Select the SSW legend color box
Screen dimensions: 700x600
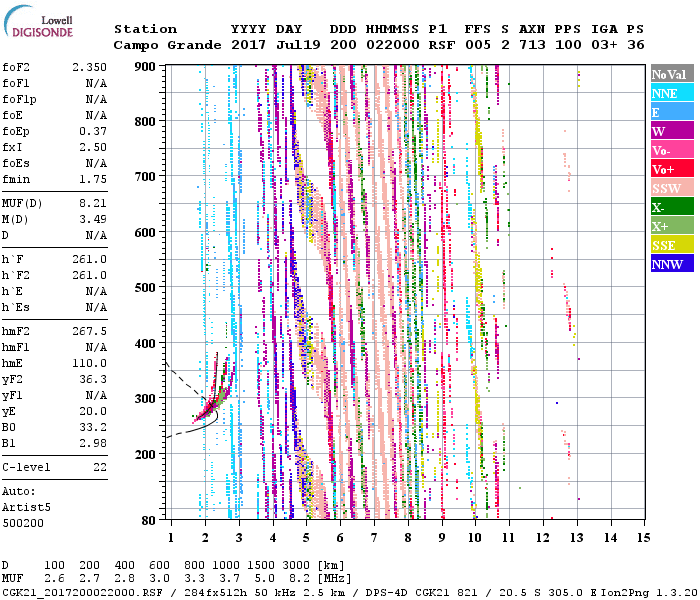pos(672,188)
